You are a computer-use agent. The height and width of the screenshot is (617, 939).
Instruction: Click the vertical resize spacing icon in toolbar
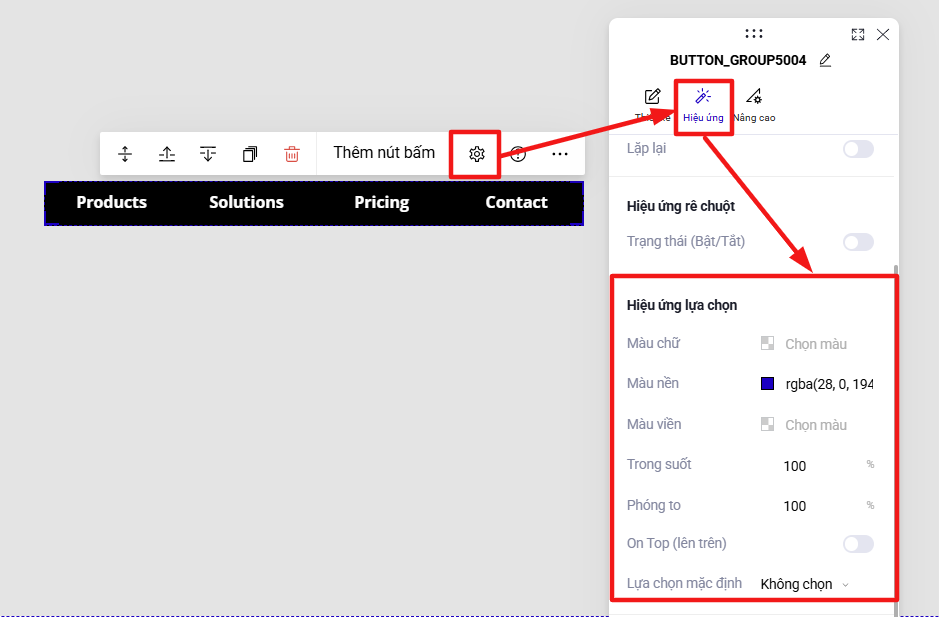coord(125,154)
